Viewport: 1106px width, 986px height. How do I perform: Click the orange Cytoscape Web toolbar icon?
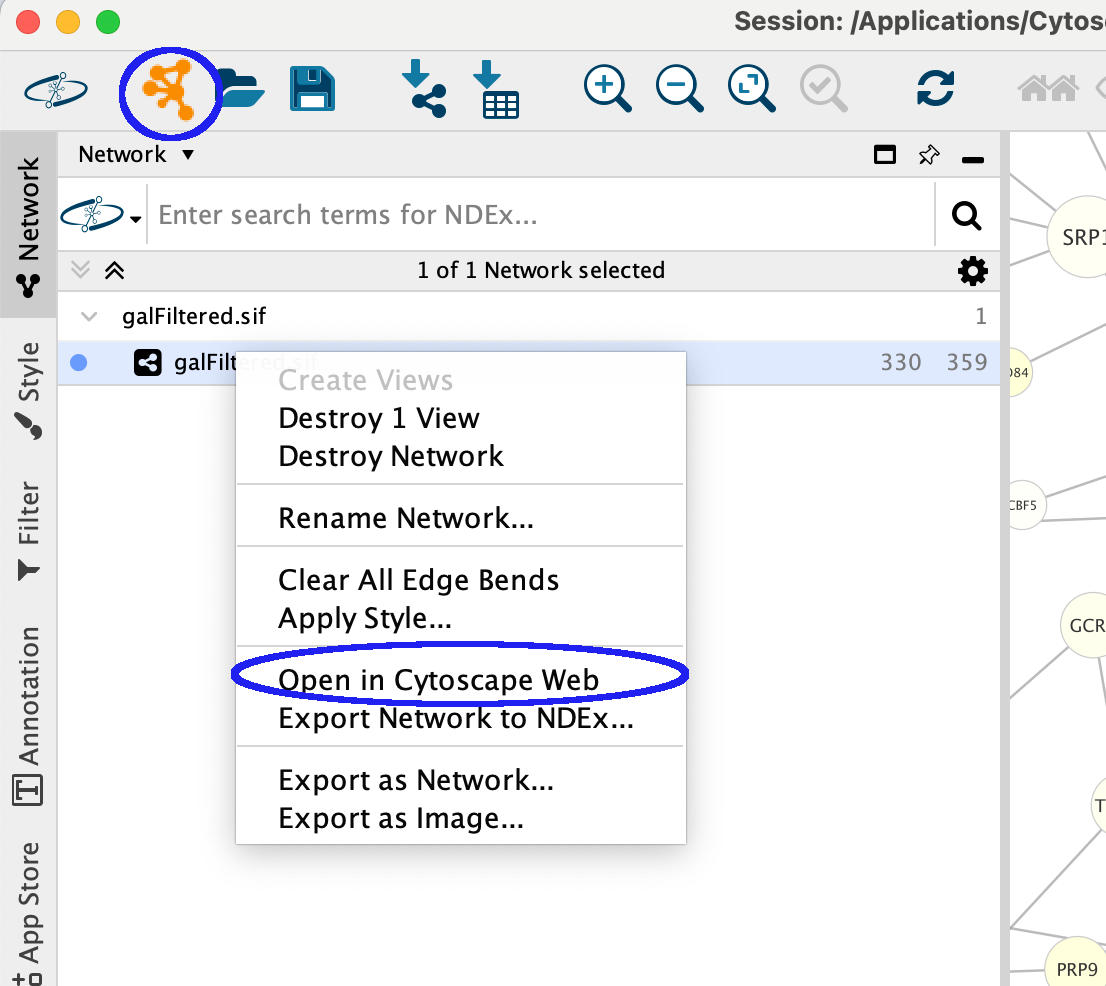coord(167,90)
